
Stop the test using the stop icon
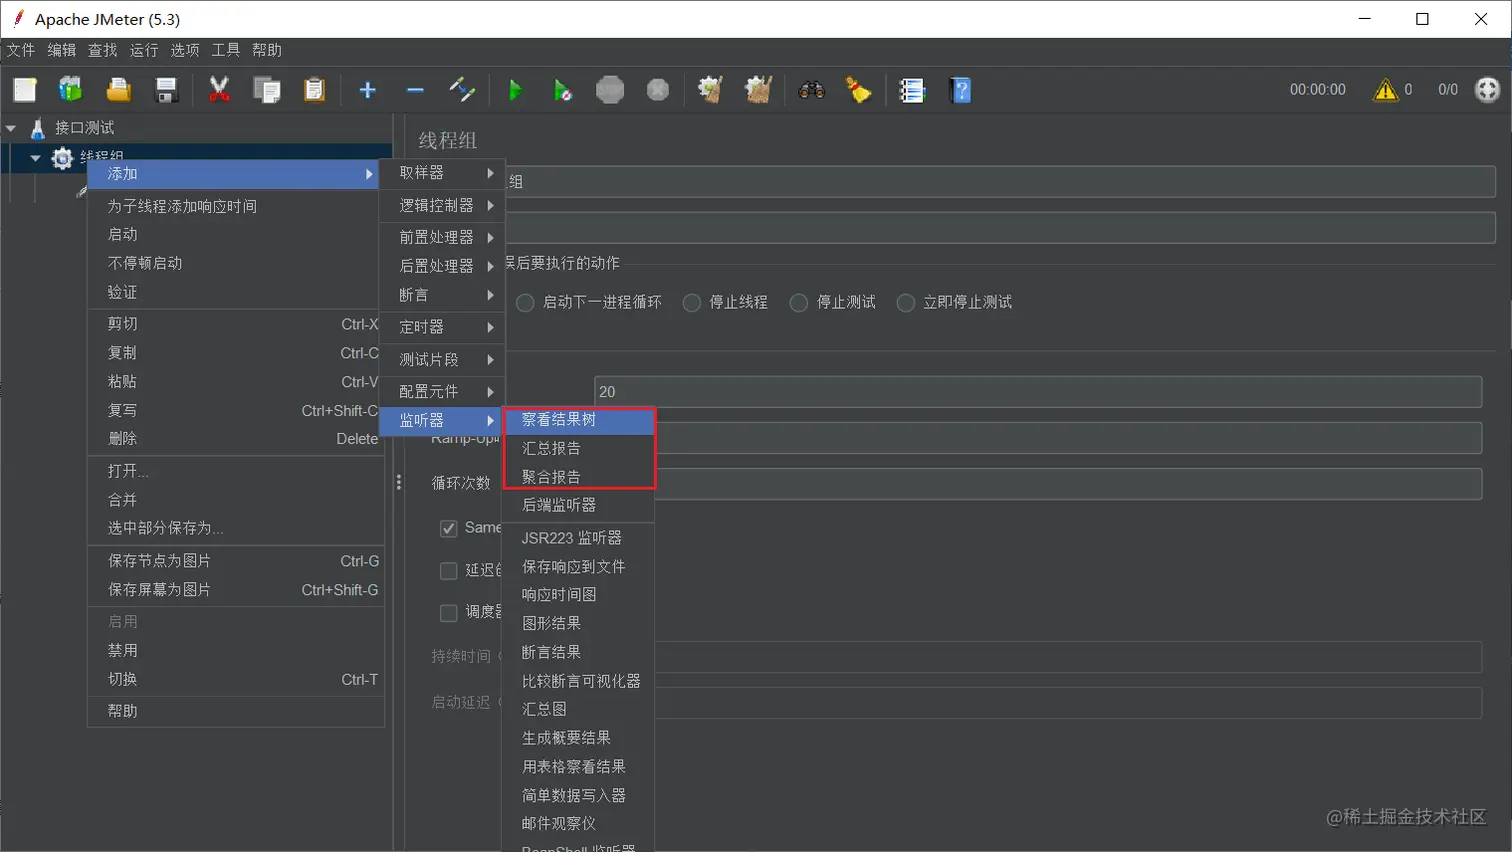[x=610, y=90]
